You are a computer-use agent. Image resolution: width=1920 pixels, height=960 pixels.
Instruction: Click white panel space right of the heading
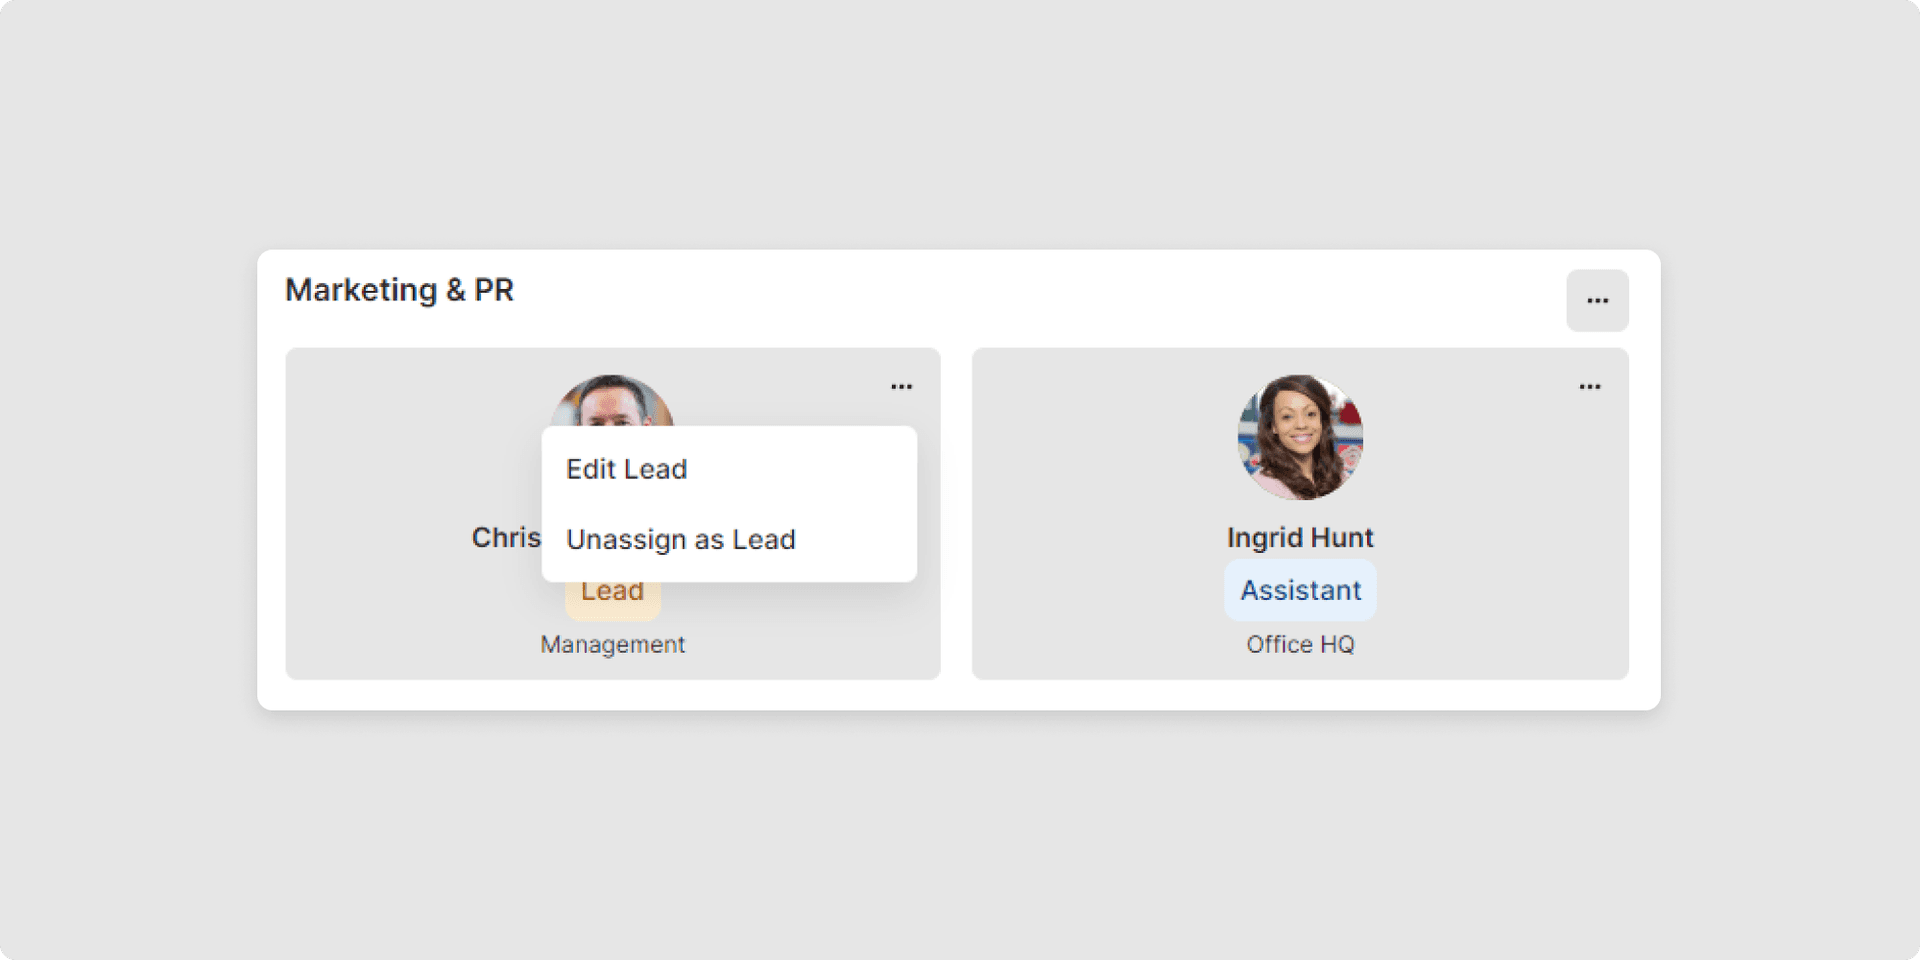click(1000, 295)
